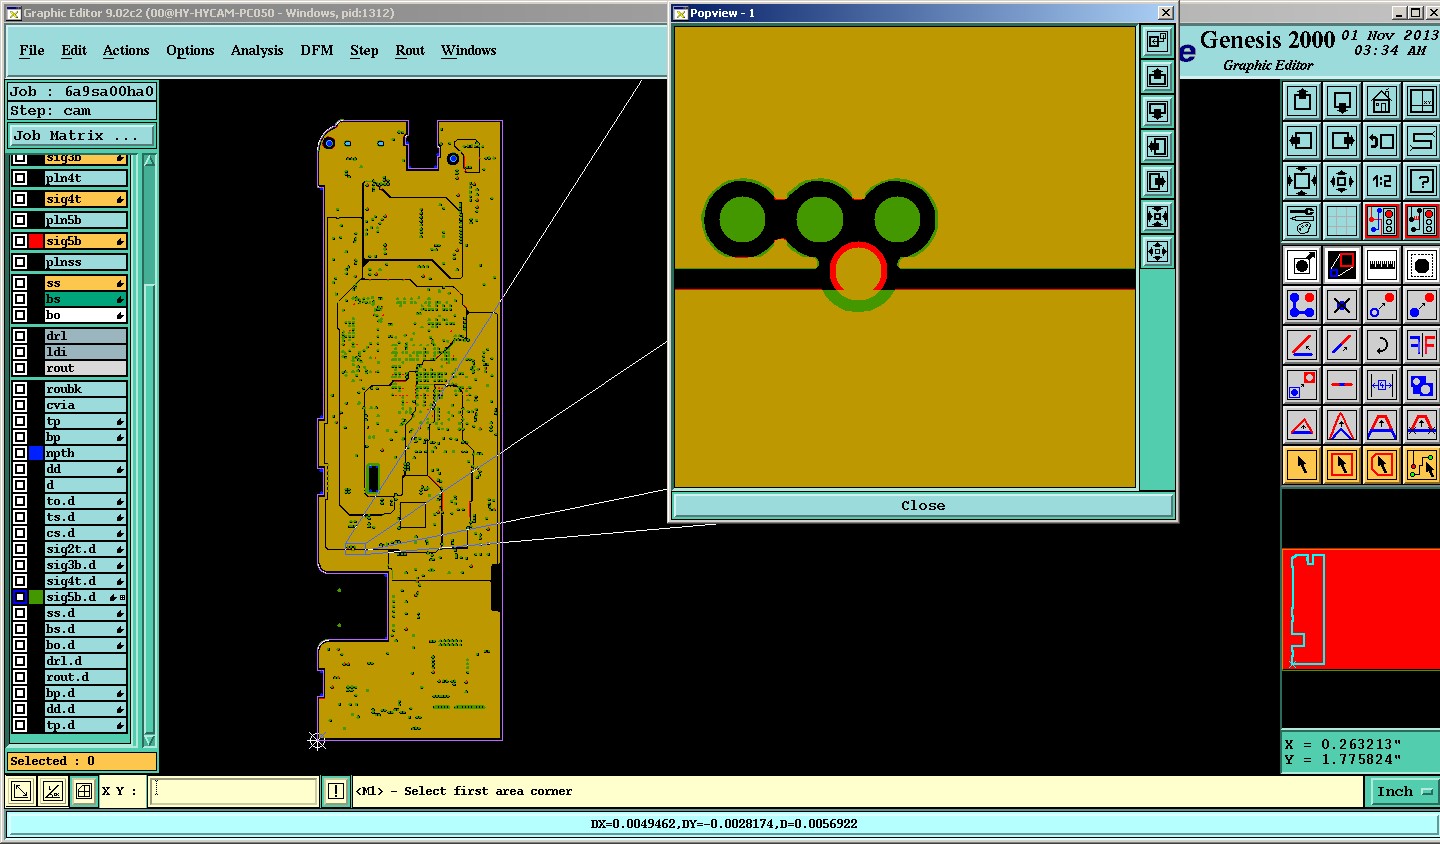The image size is (1440, 844).
Task: Toggle the checkbox for layer mpth
Action: click(20, 453)
